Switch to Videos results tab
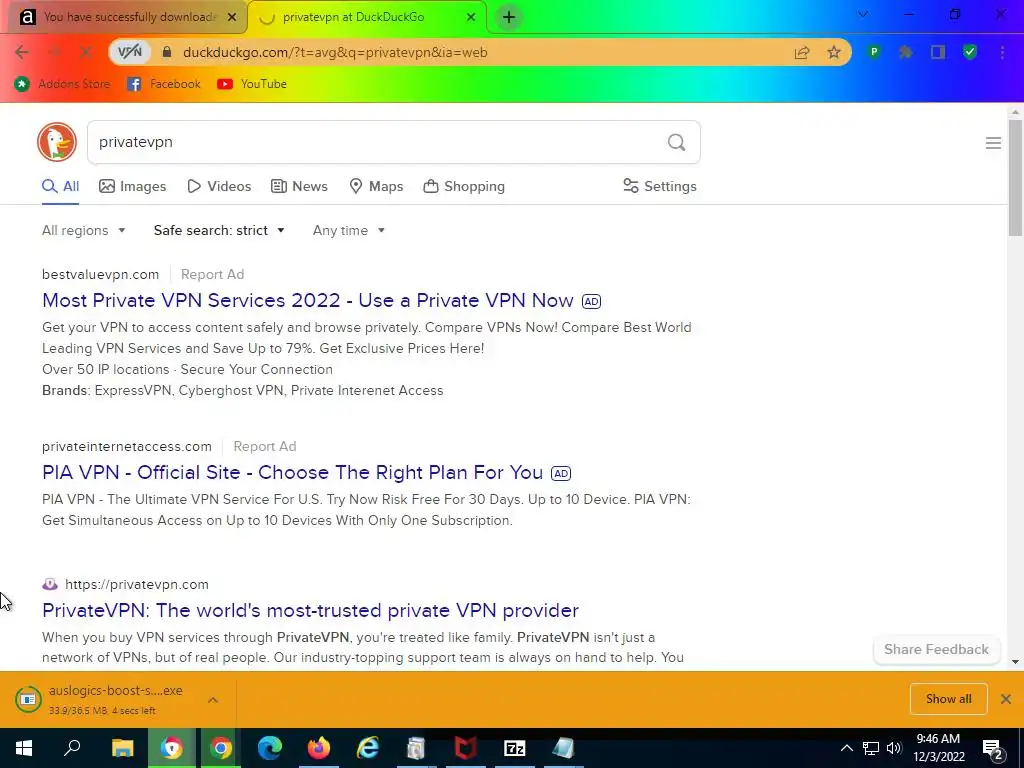This screenshot has width=1024, height=768. coord(219,186)
